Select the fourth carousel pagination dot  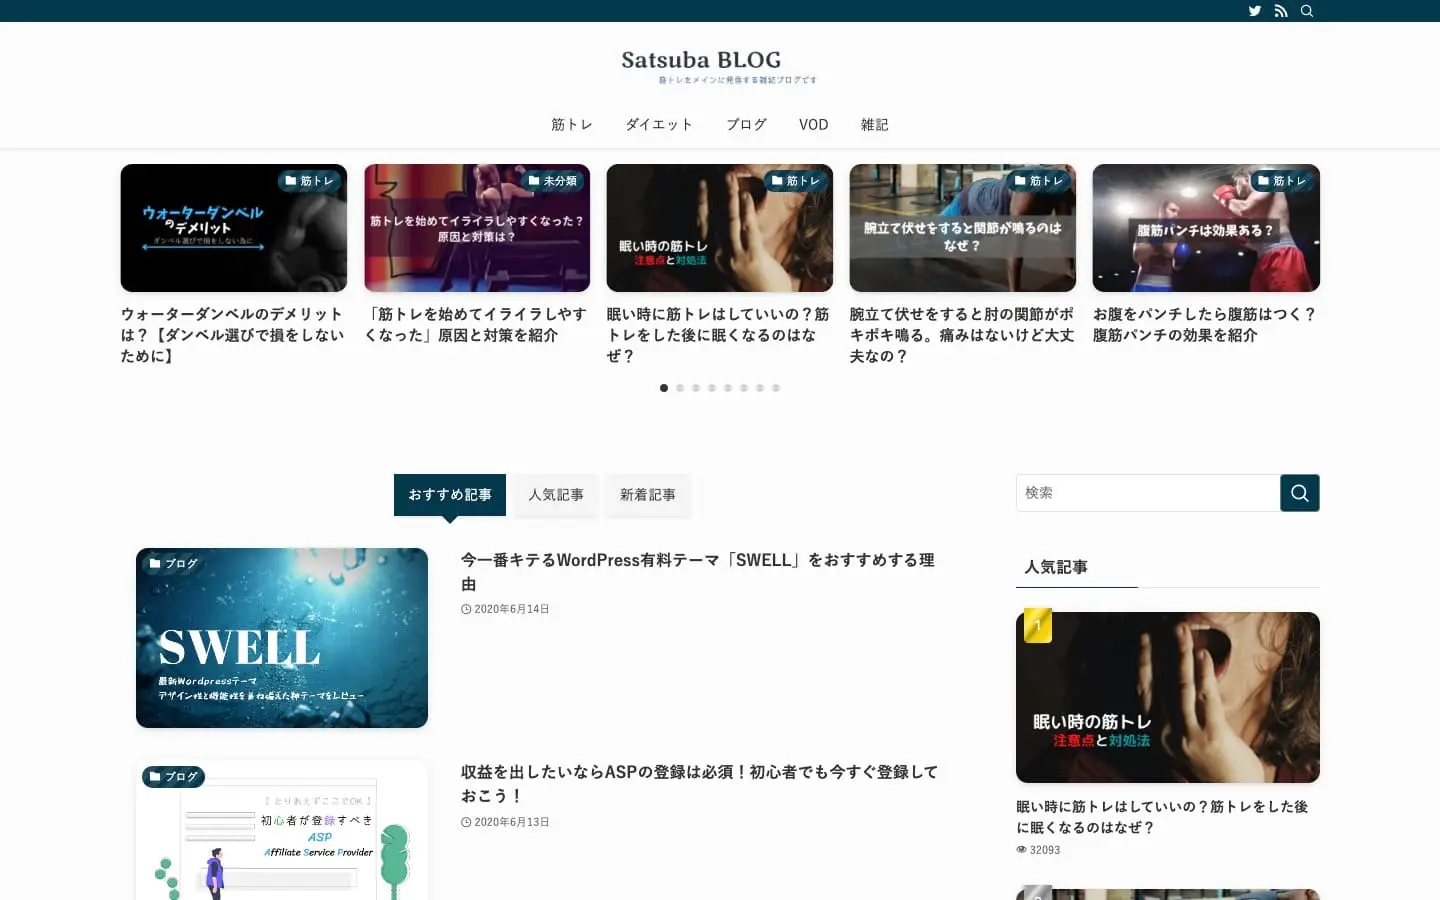[x=712, y=387]
